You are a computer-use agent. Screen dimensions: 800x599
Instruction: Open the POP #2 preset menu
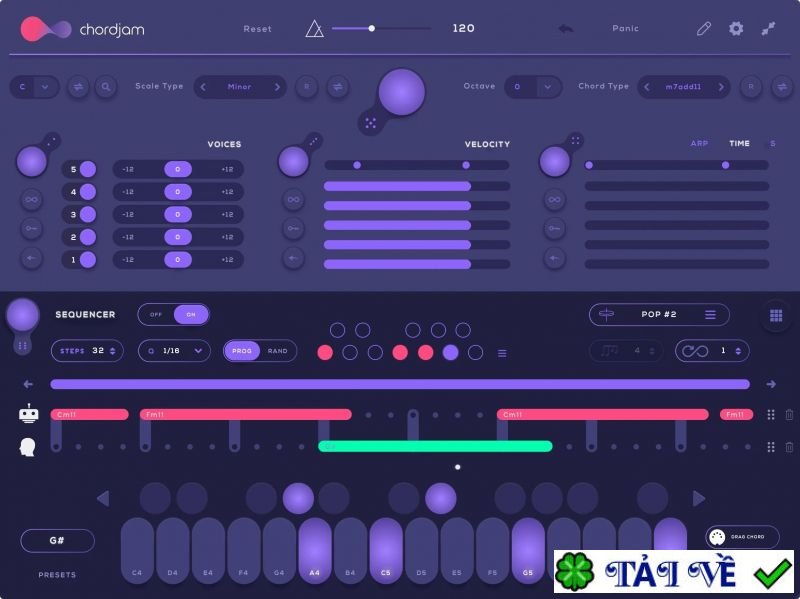click(x=658, y=314)
